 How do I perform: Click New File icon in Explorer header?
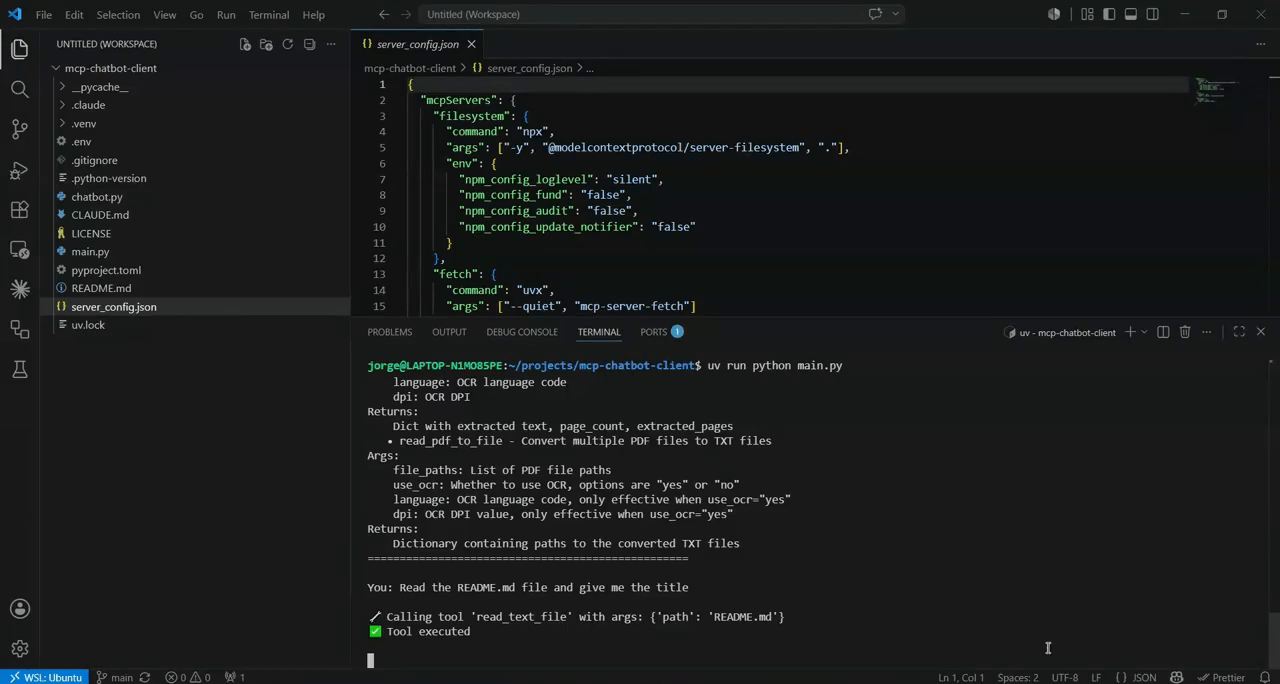click(x=245, y=44)
